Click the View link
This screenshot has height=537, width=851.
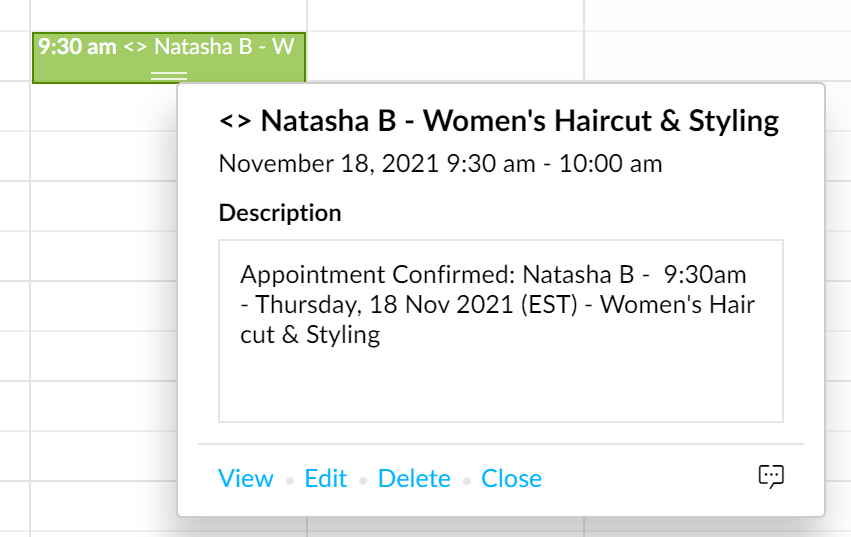coord(245,479)
